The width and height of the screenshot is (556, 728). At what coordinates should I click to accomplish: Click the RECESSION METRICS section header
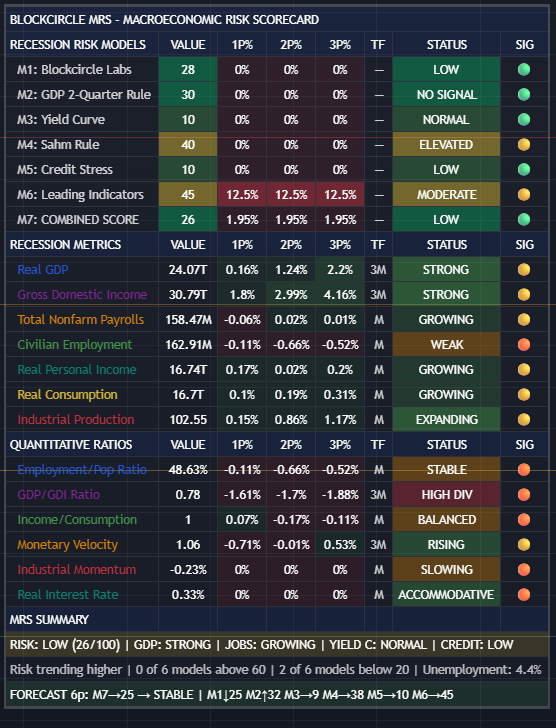click(x=65, y=245)
